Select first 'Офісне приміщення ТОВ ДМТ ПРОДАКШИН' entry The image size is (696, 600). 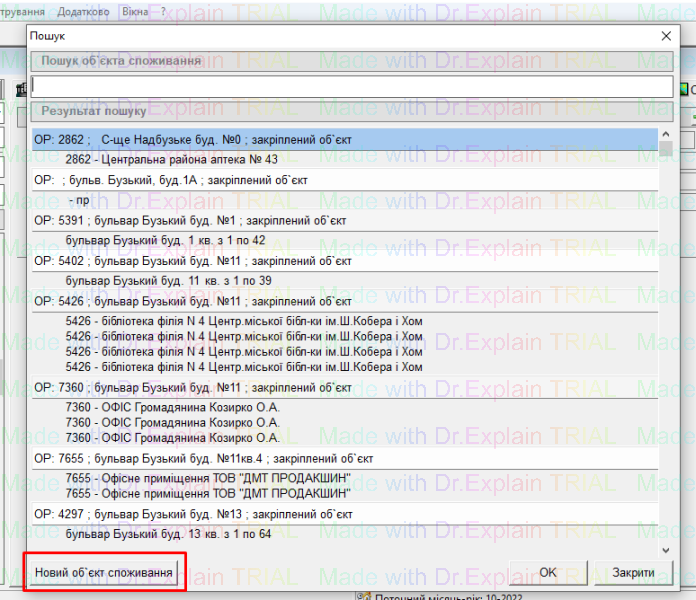[208, 479]
